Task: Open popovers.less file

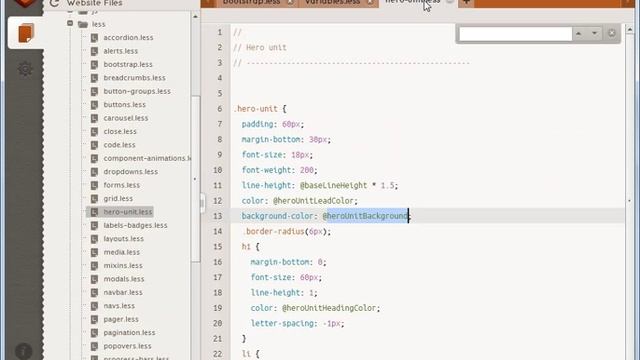Action: coord(127,347)
